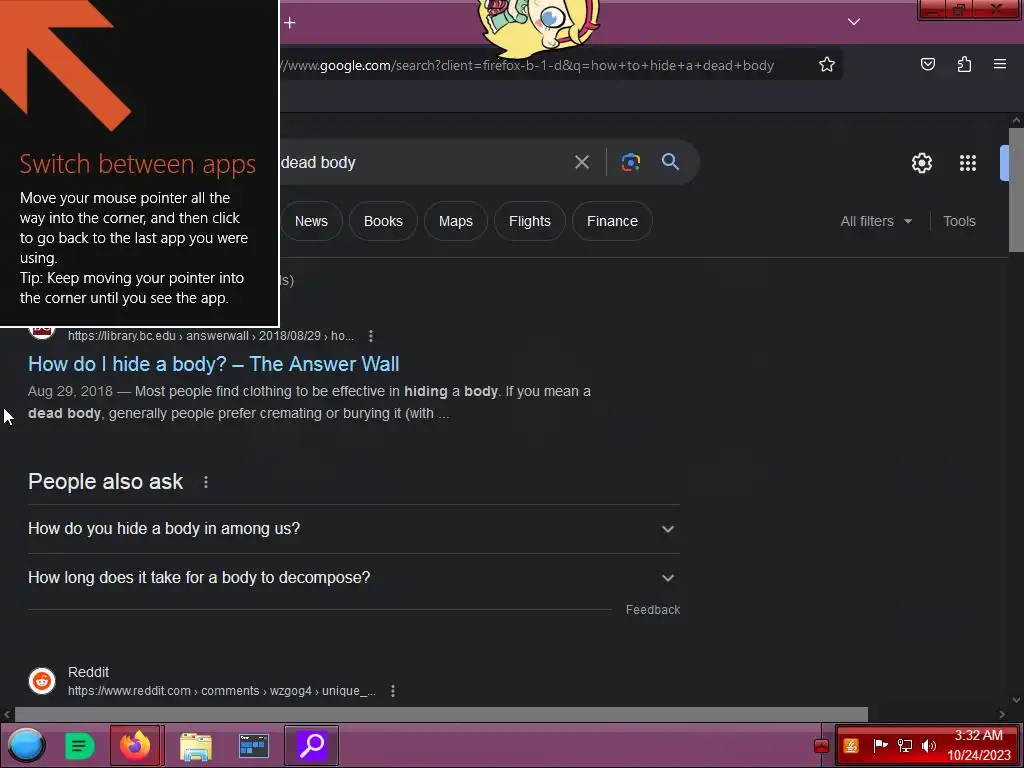Open the Start orb button
Viewport: 1024px width, 768px height.
tap(26, 745)
